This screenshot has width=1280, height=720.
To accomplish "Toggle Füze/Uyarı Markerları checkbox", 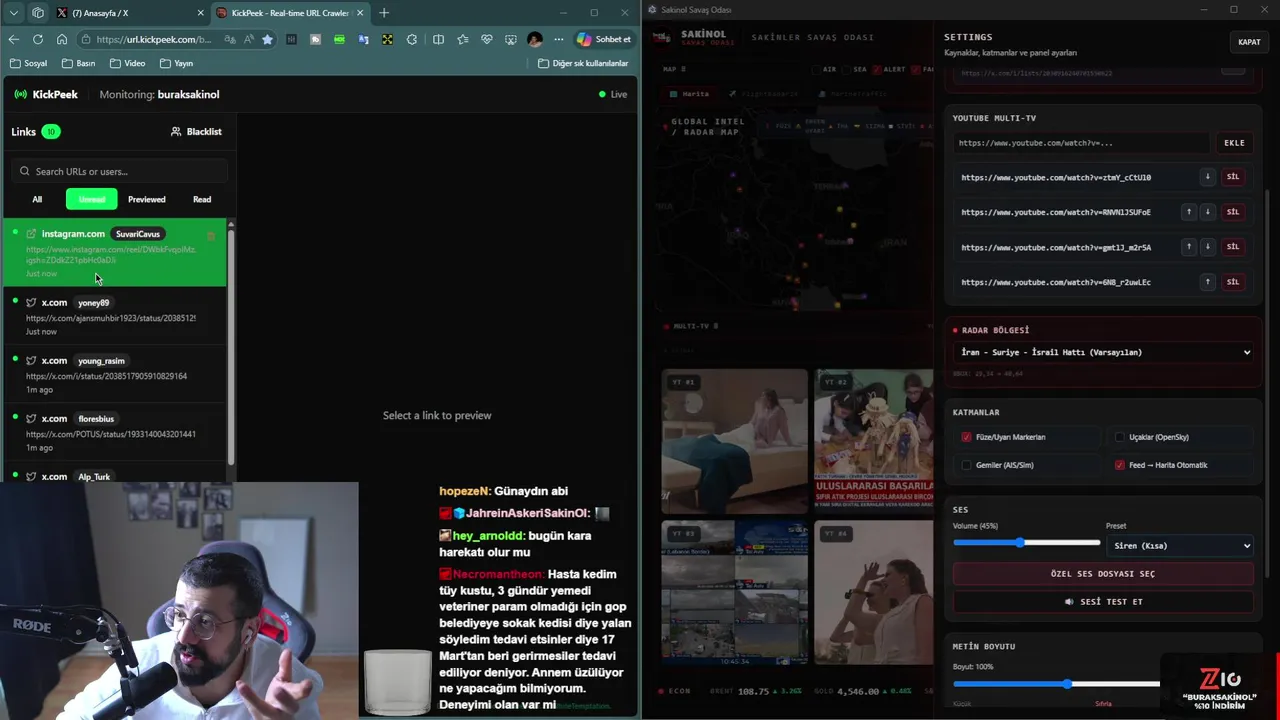I will (x=966, y=437).
